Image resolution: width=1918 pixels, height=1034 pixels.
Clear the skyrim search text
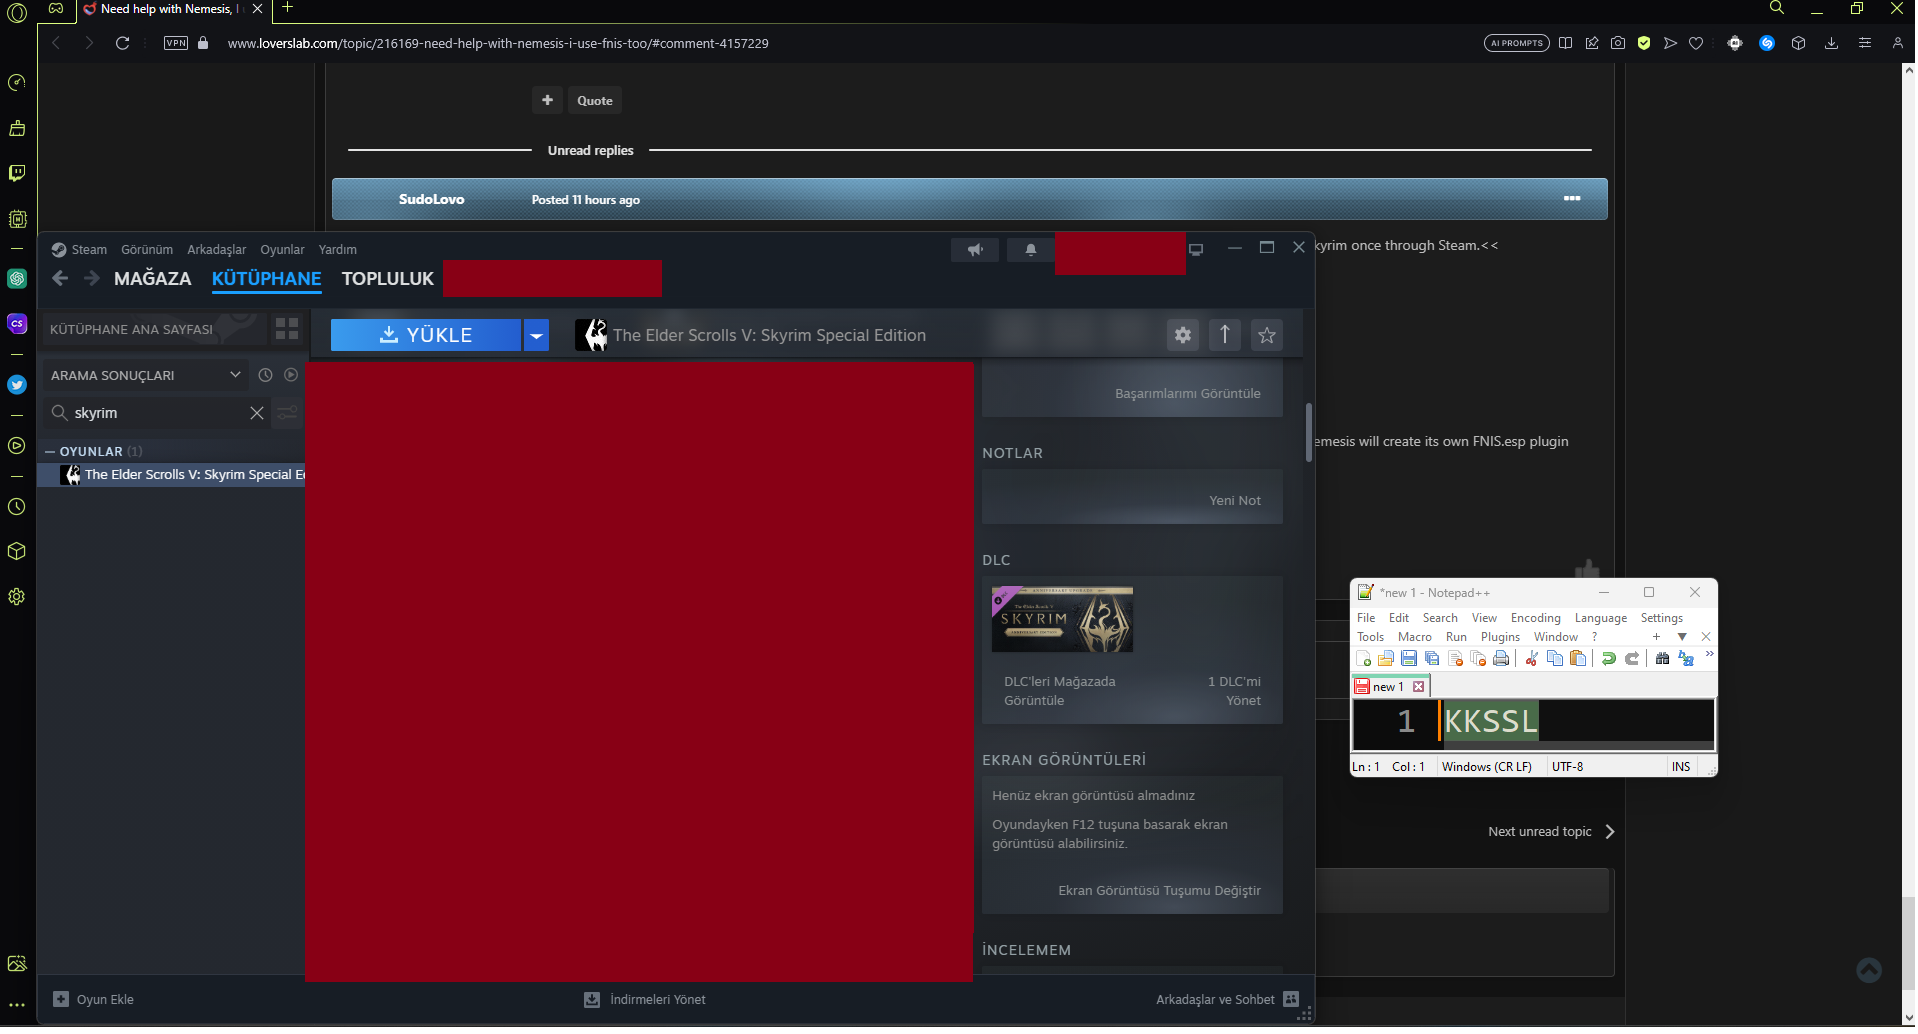pos(257,414)
